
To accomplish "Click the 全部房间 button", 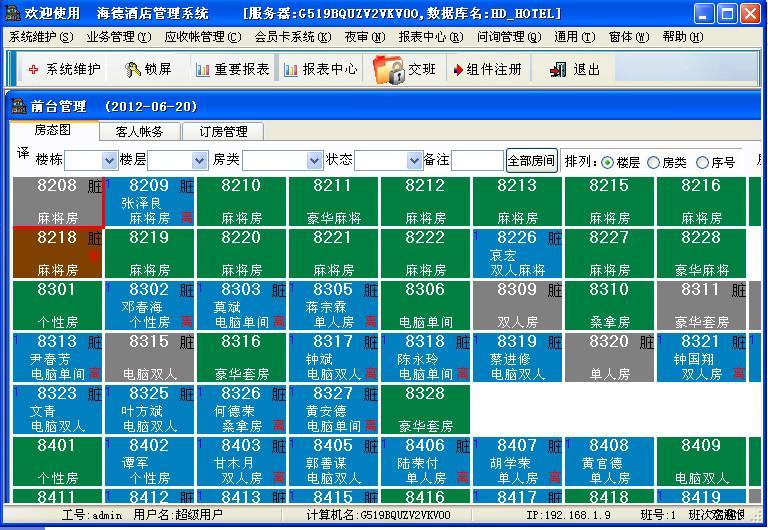I will click(x=531, y=161).
